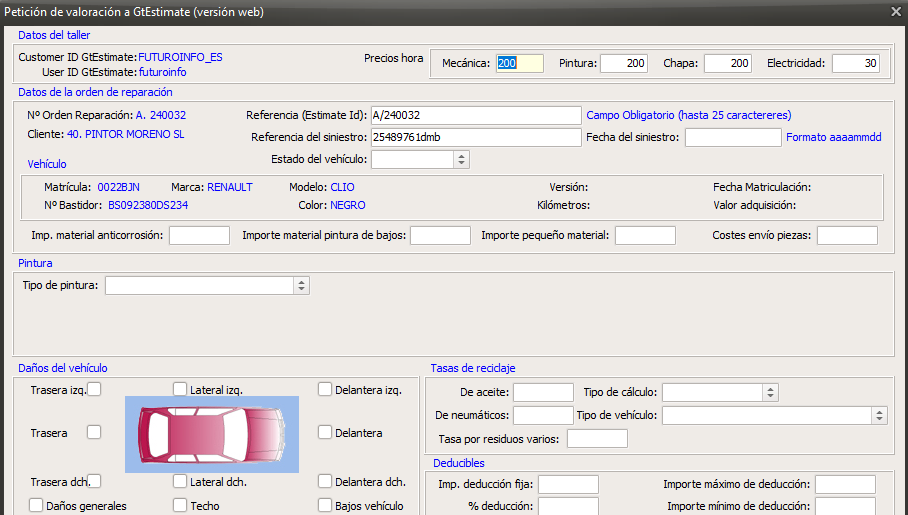This screenshot has height=515, width=908.
Task: Click Imp. material anticorrosión field
Action: [x=199, y=235]
